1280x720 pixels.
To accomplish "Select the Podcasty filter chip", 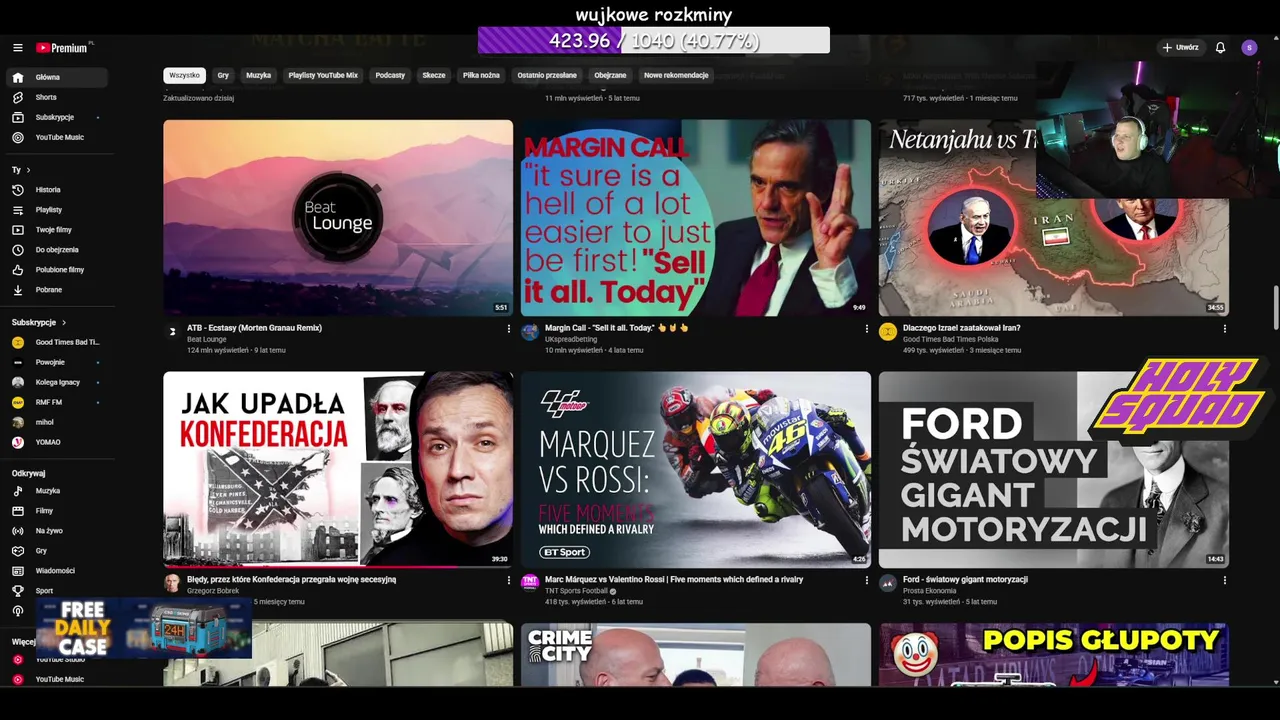I will pyautogui.click(x=390, y=75).
